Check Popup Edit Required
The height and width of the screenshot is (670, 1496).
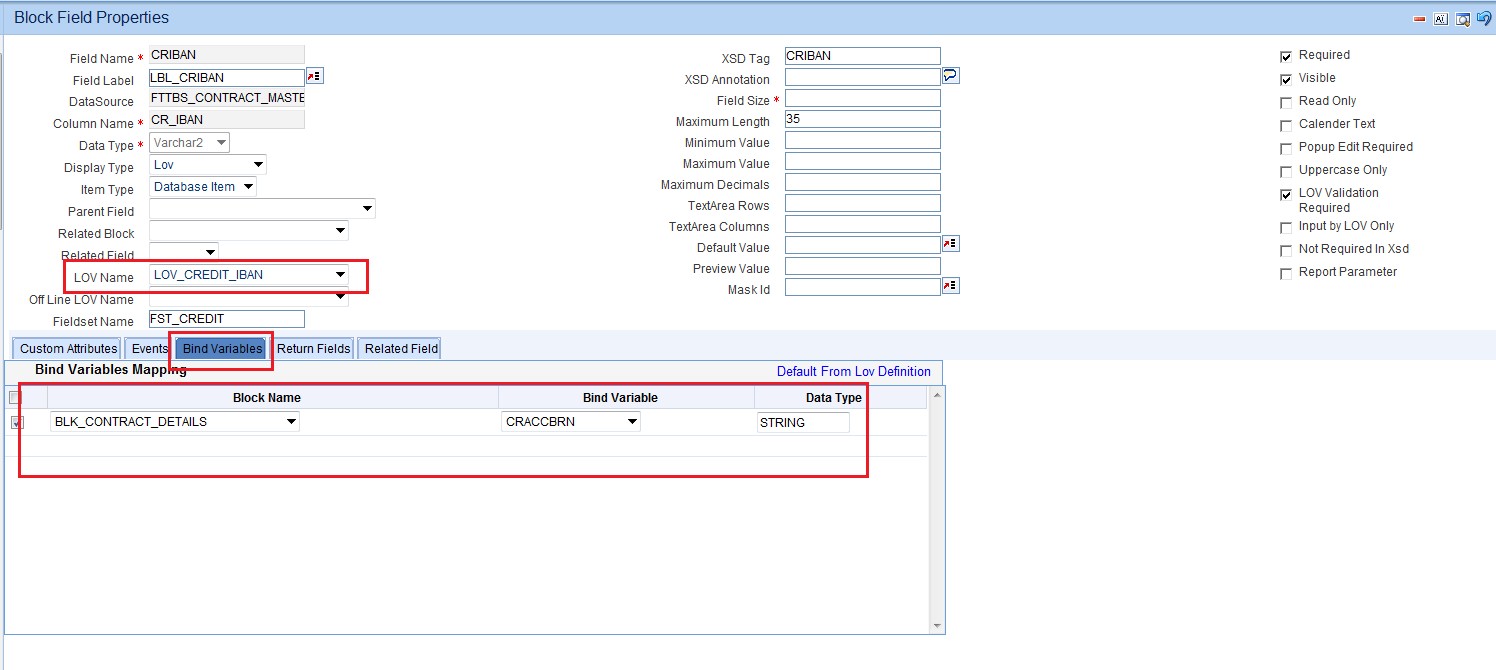click(x=1286, y=148)
